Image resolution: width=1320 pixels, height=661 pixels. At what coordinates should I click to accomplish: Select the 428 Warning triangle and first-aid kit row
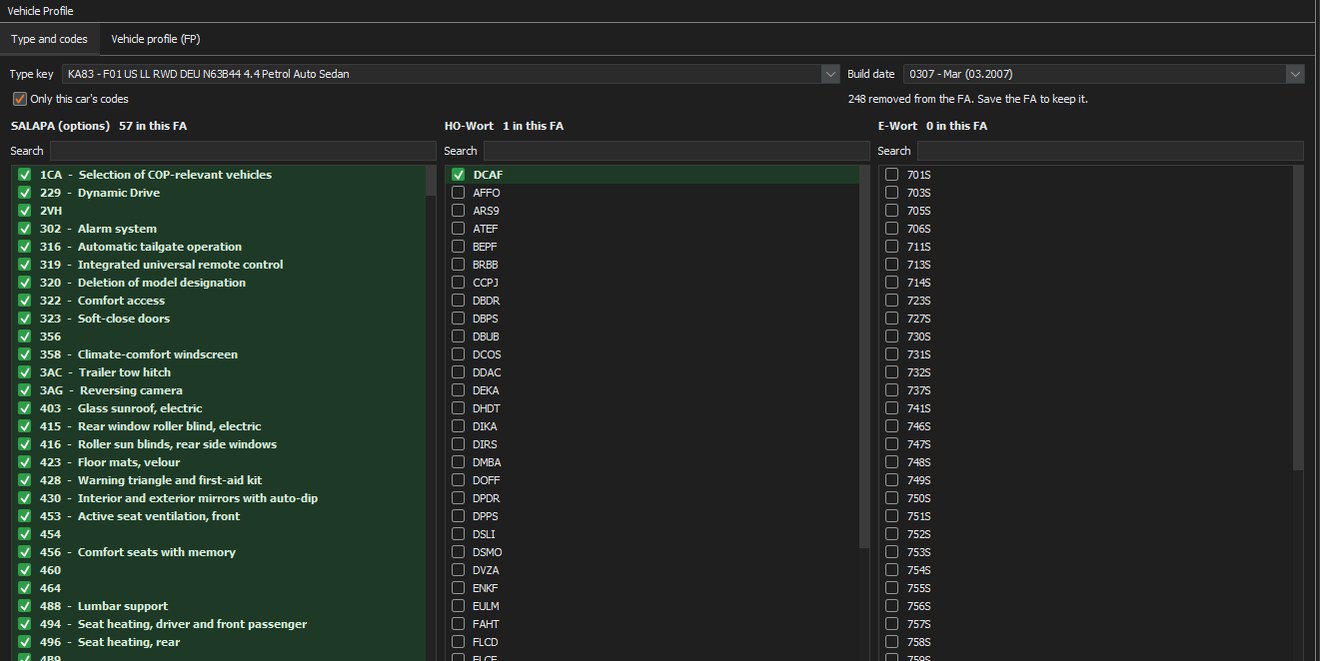tap(219, 481)
